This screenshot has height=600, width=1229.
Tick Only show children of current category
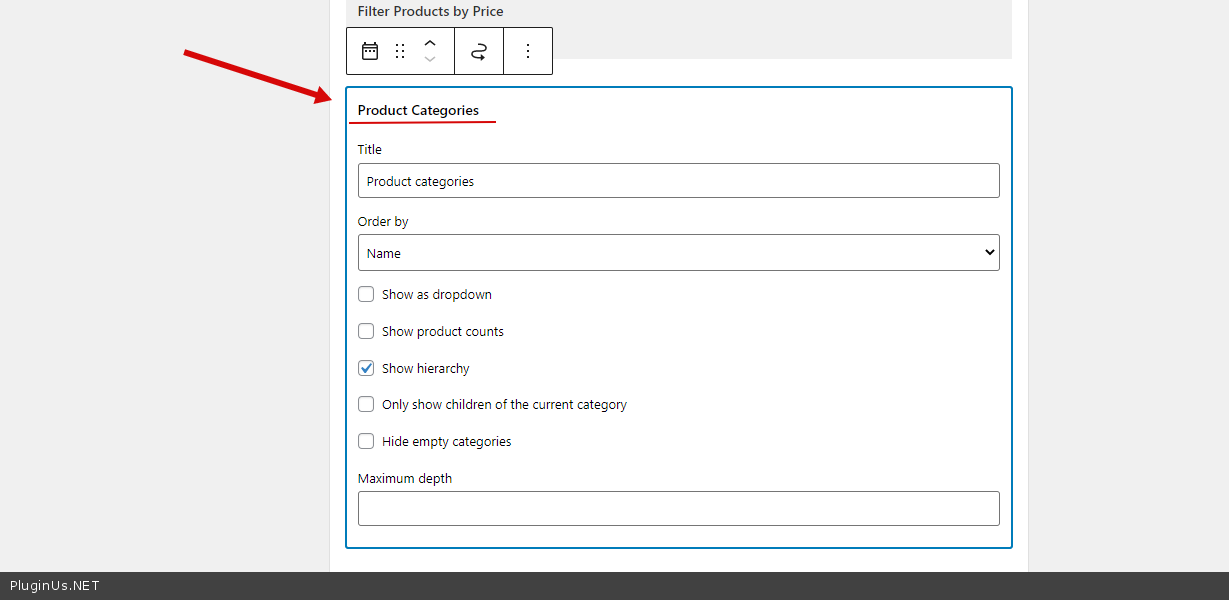[366, 405]
